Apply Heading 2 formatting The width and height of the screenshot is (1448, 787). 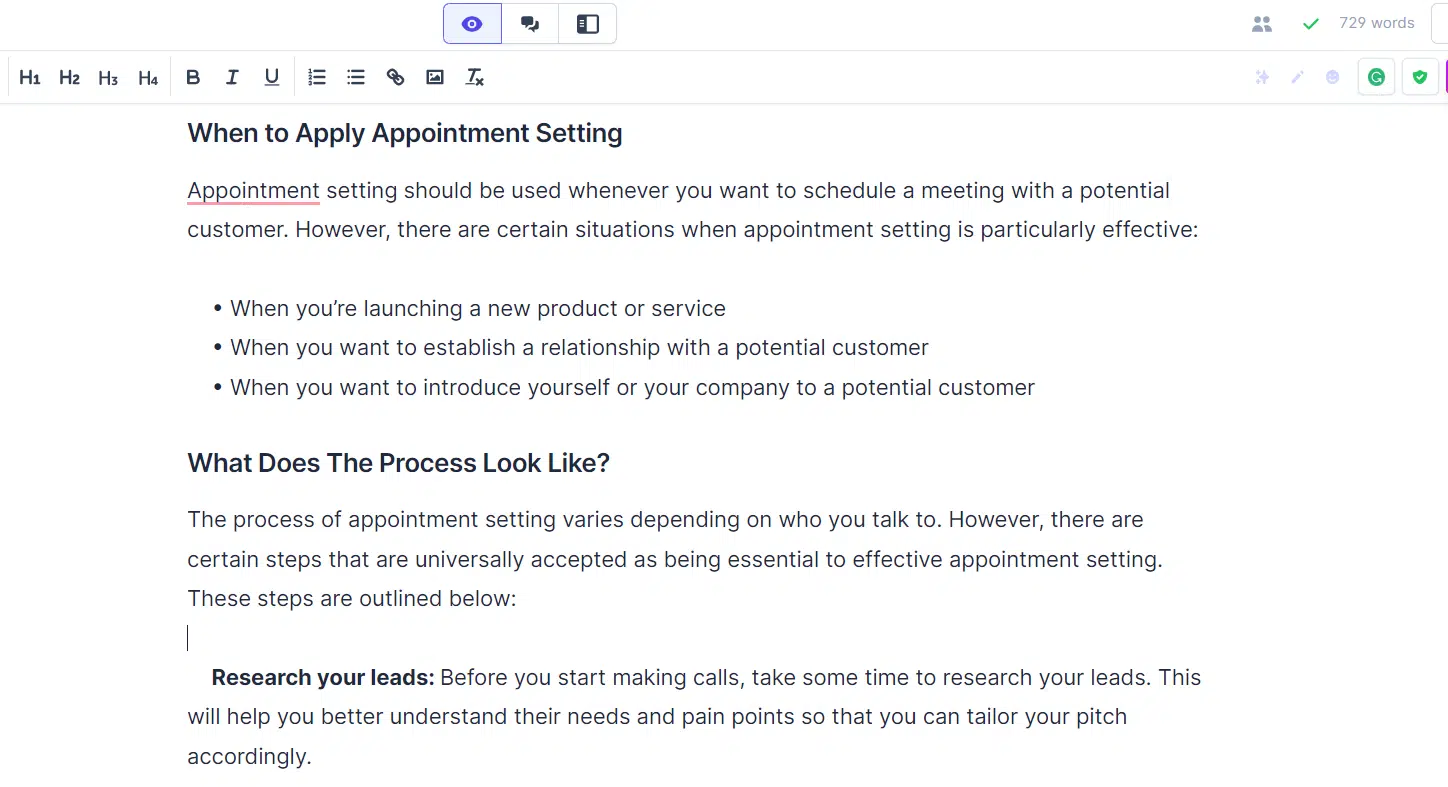[x=69, y=77]
